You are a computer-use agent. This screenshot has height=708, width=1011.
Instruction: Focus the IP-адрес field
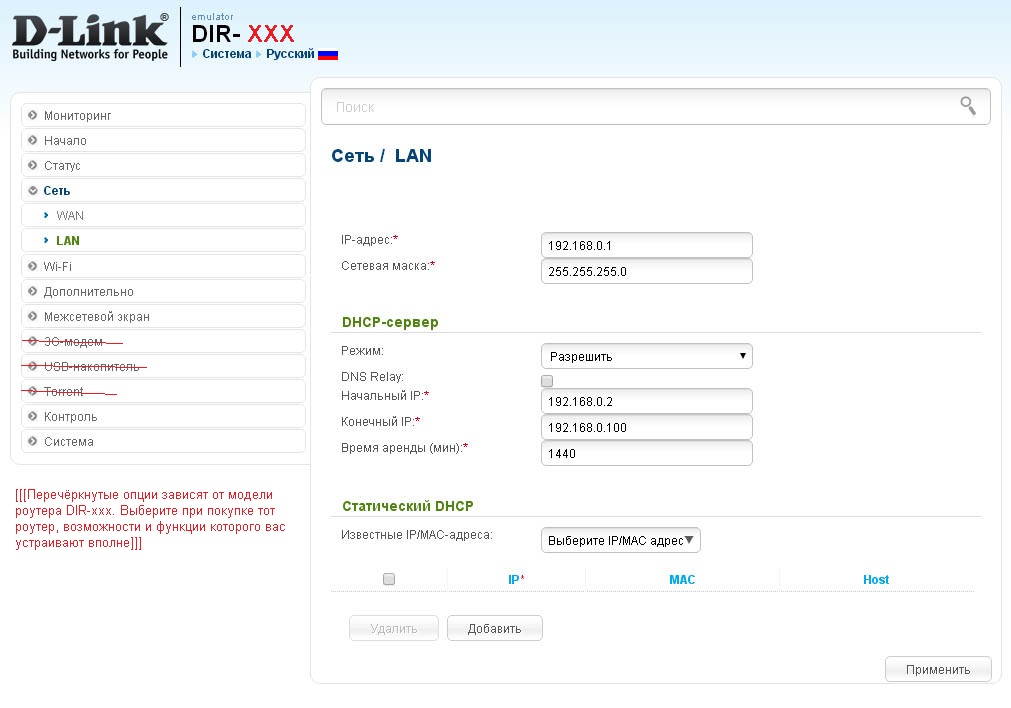646,245
